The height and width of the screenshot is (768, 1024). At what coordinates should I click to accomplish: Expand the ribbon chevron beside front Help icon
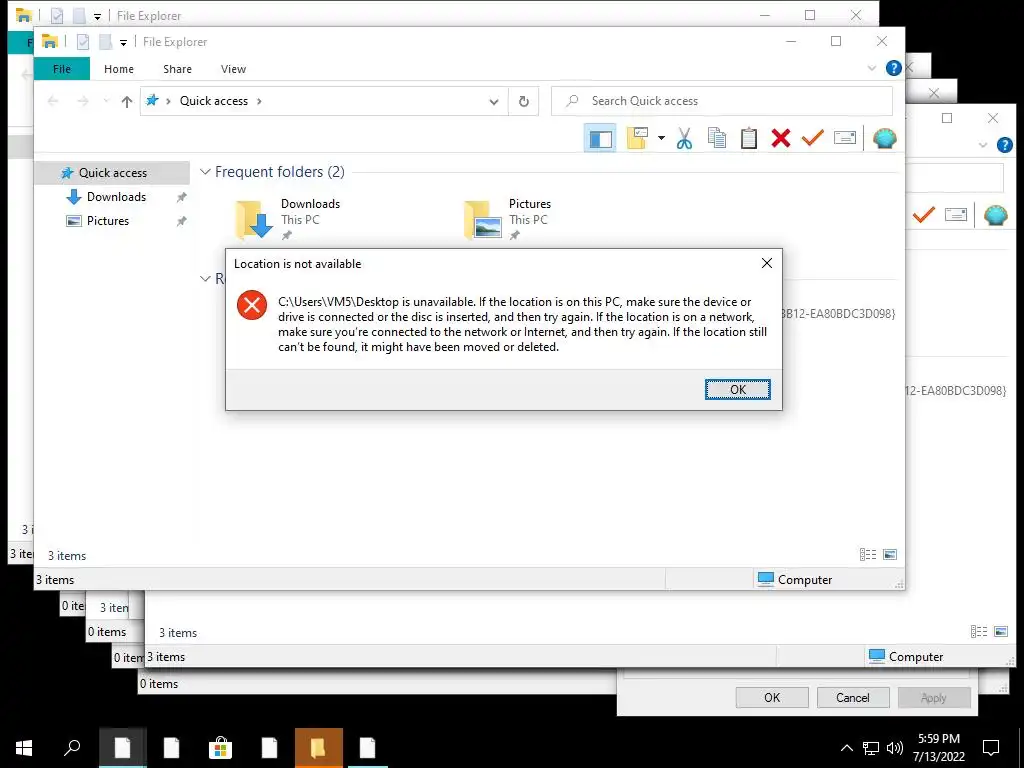[x=871, y=68]
